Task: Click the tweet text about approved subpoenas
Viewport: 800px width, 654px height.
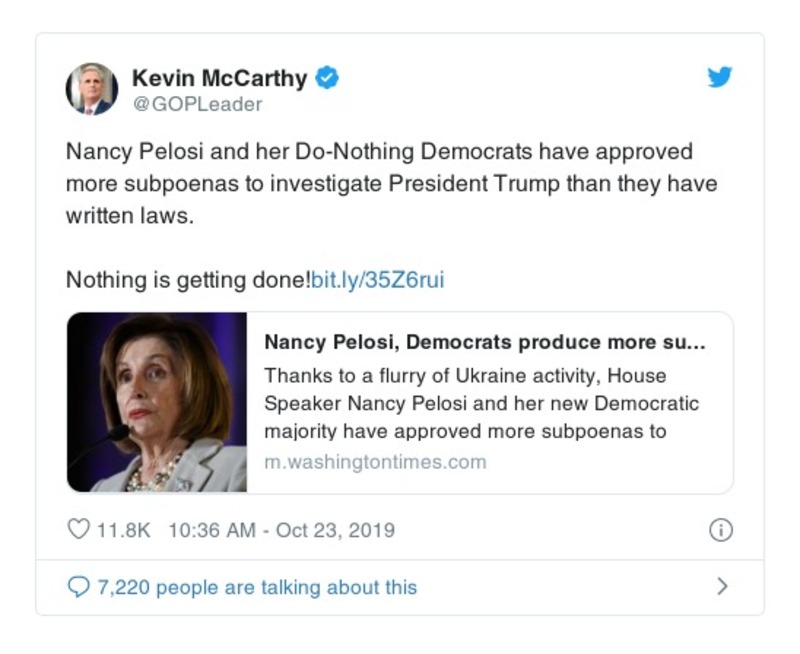Action: (x=391, y=169)
